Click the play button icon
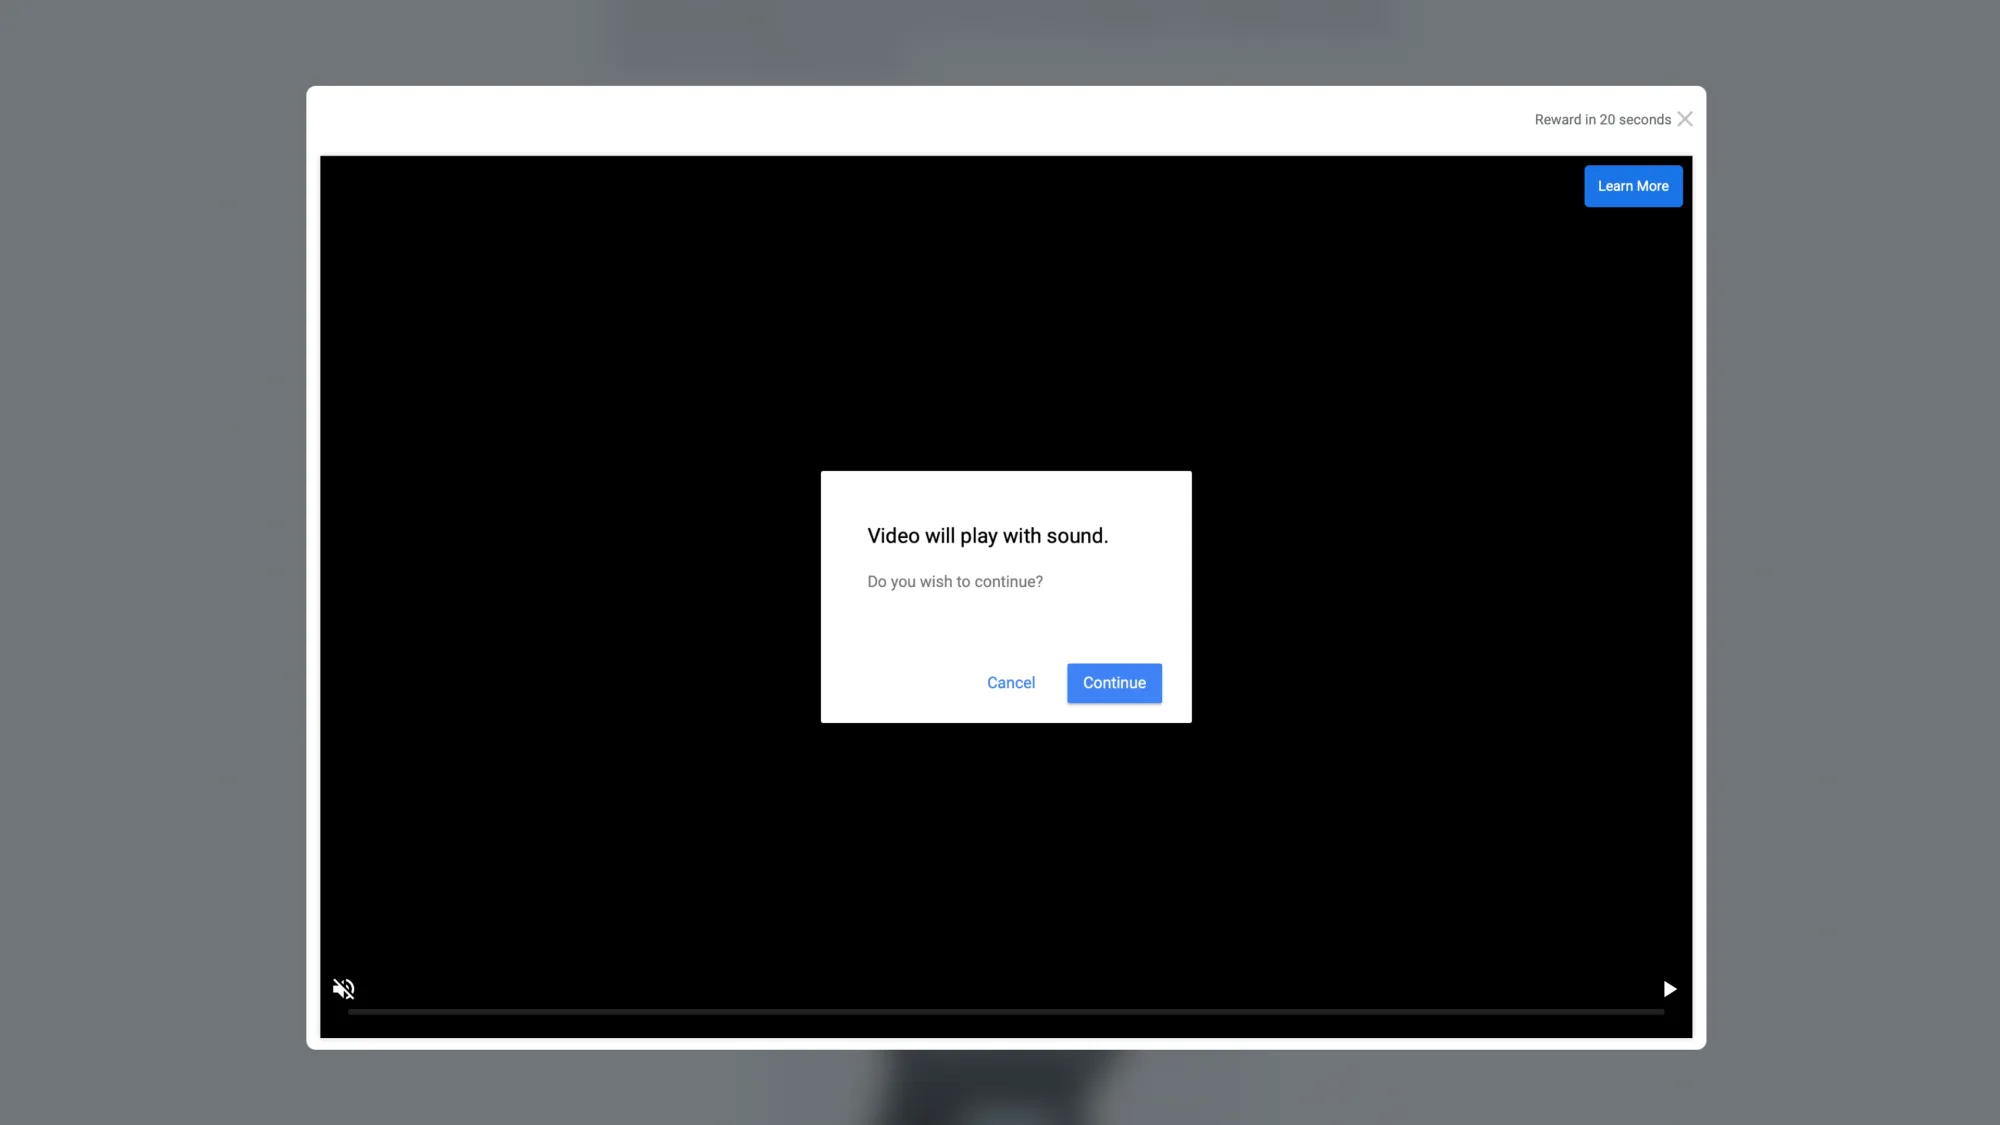 (x=1670, y=989)
